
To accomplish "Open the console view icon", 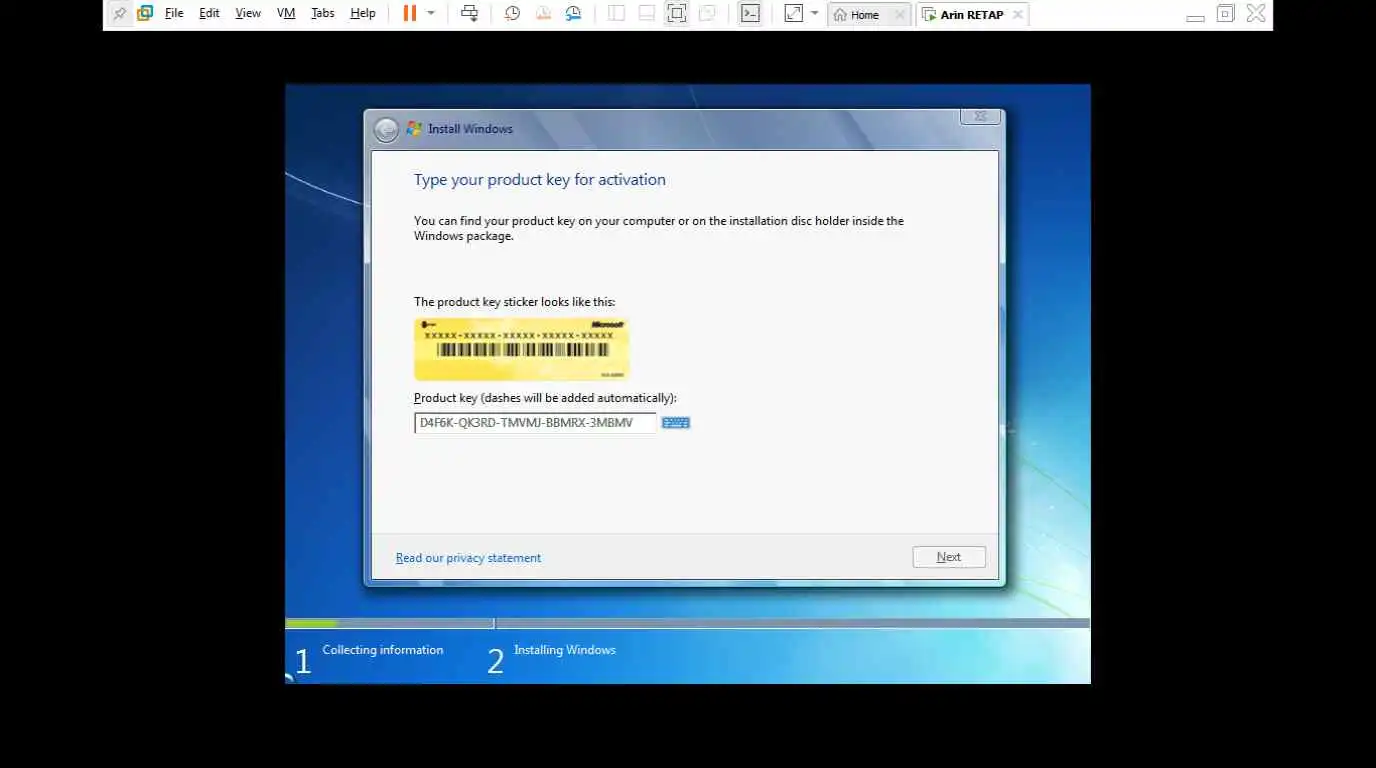I will (750, 14).
